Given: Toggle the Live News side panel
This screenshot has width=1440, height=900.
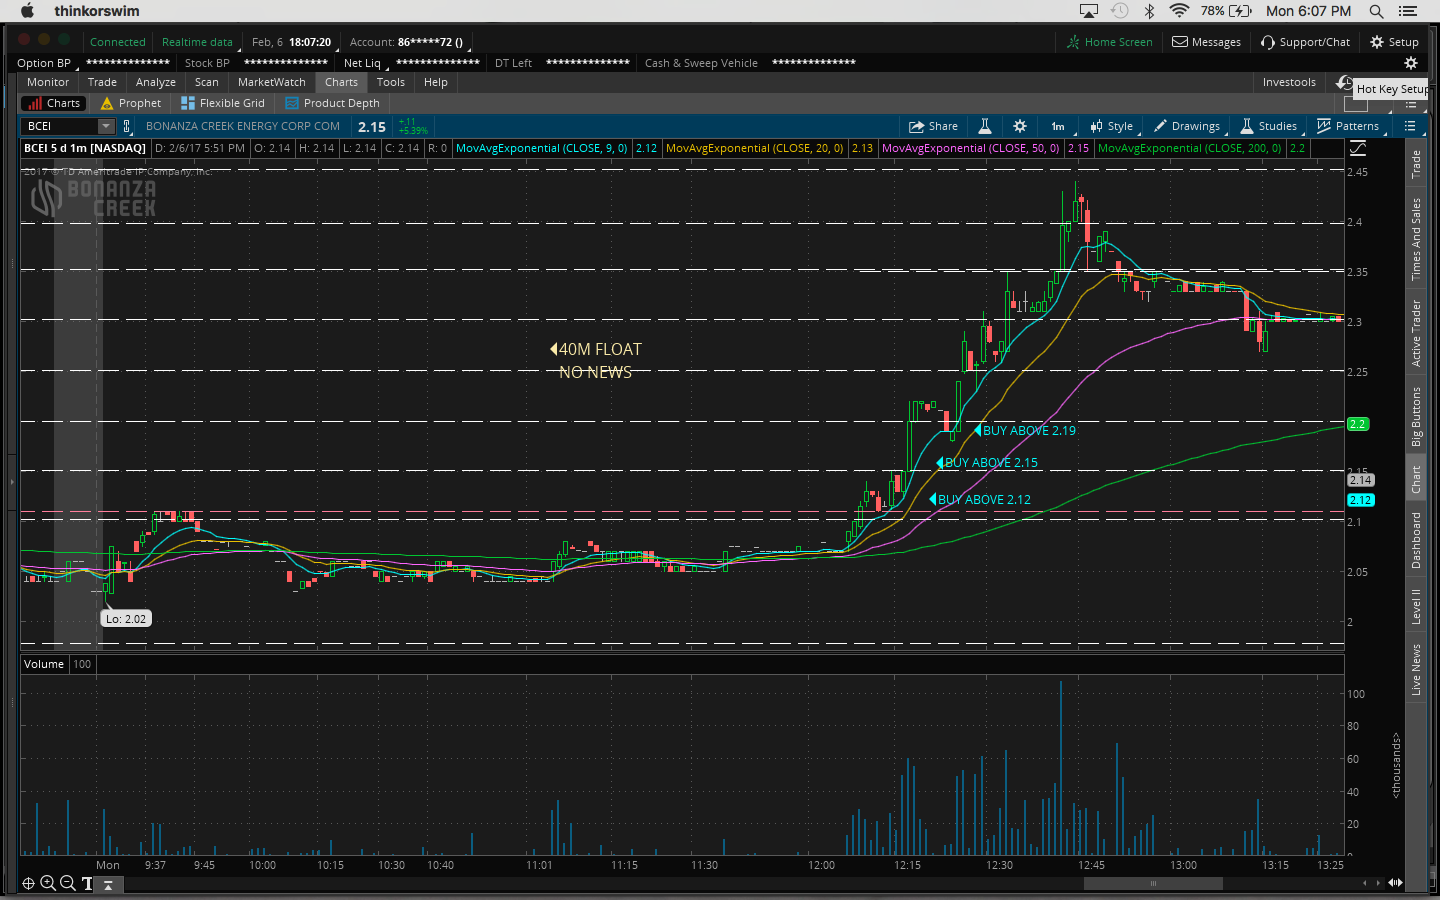Looking at the screenshot, I should click(1416, 669).
